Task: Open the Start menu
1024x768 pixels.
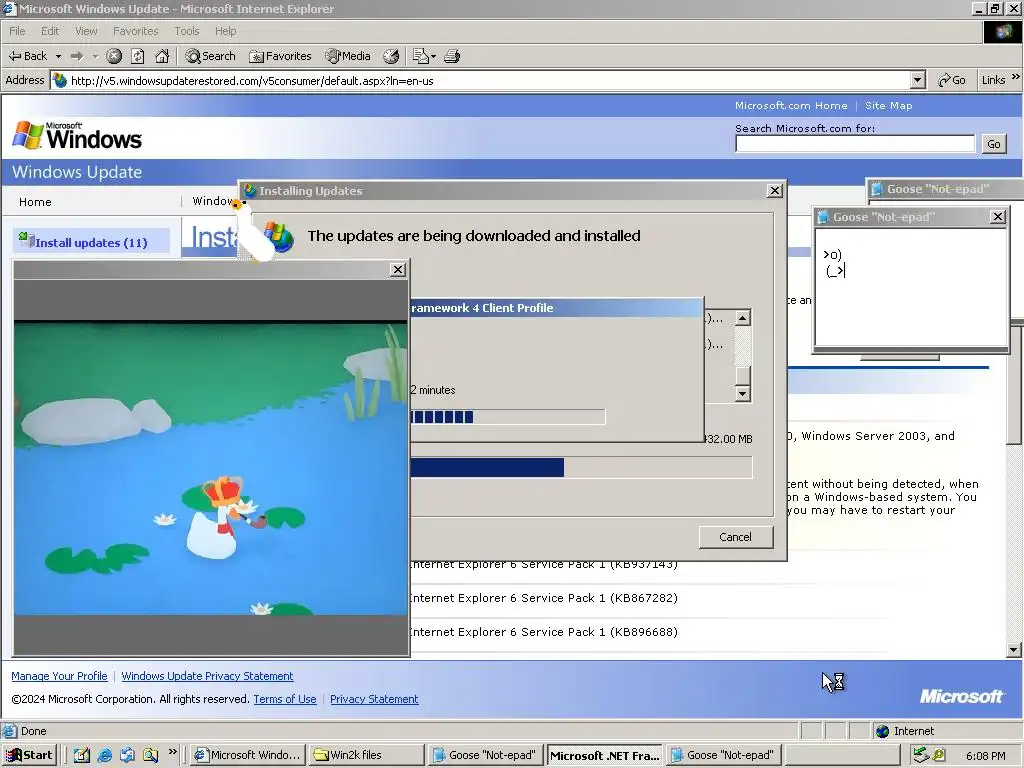Action: pyautogui.click(x=29, y=755)
